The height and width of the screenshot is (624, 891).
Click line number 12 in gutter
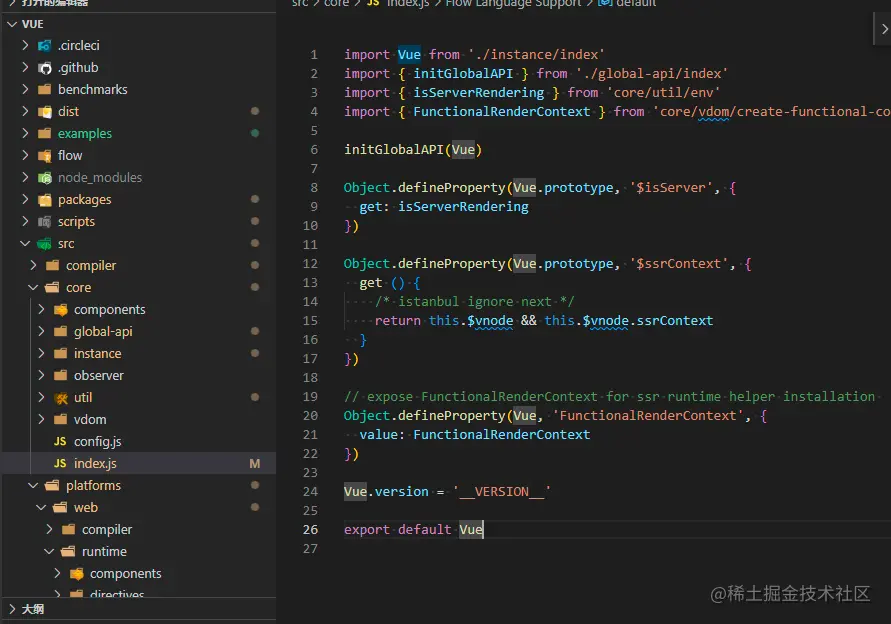[x=310, y=264]
